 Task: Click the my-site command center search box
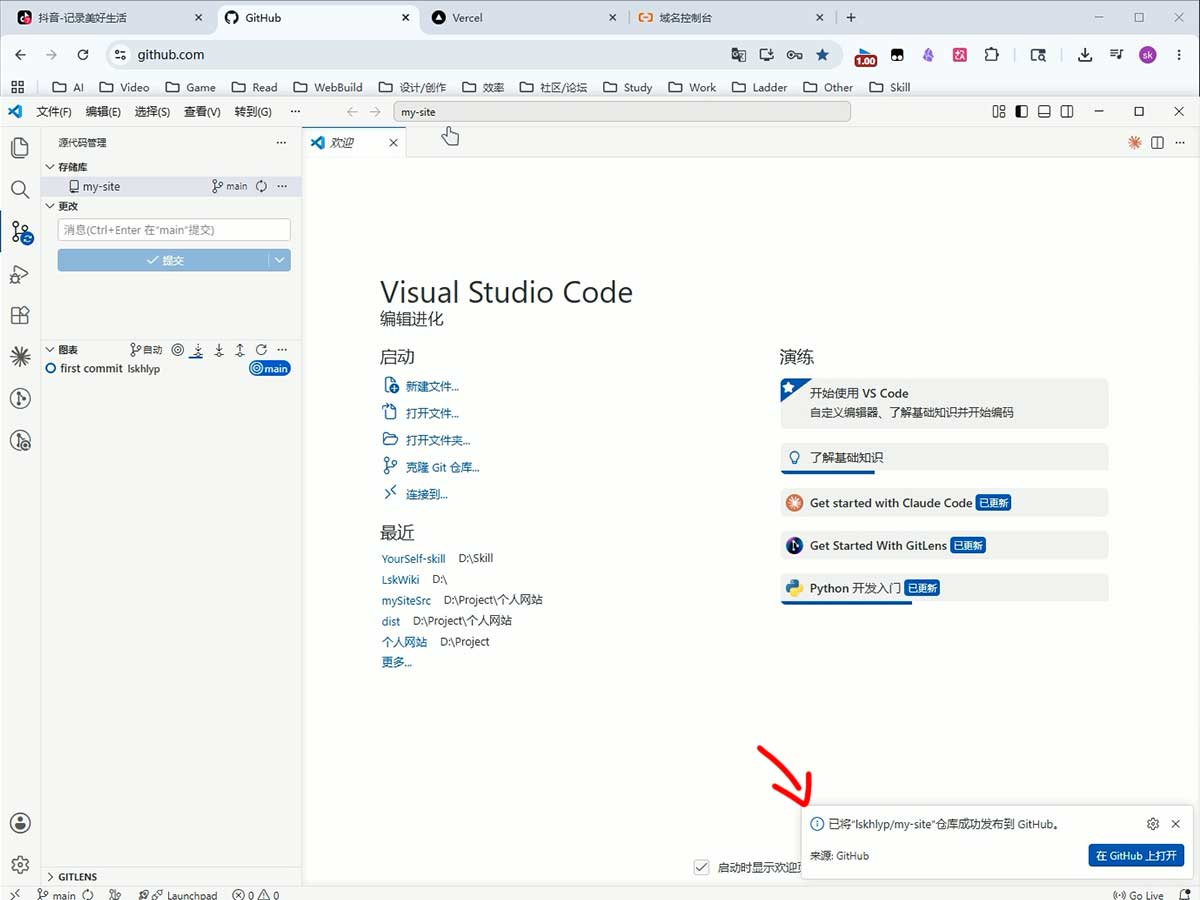tap(622, 112)
